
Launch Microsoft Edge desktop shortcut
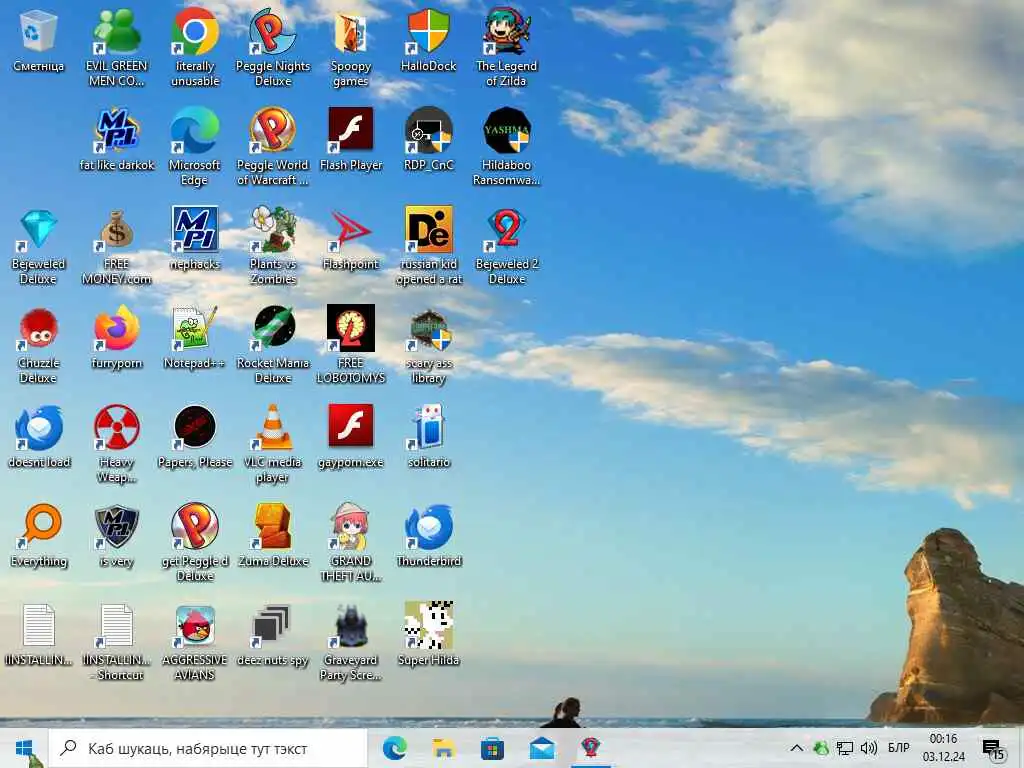tap(195, 146)
